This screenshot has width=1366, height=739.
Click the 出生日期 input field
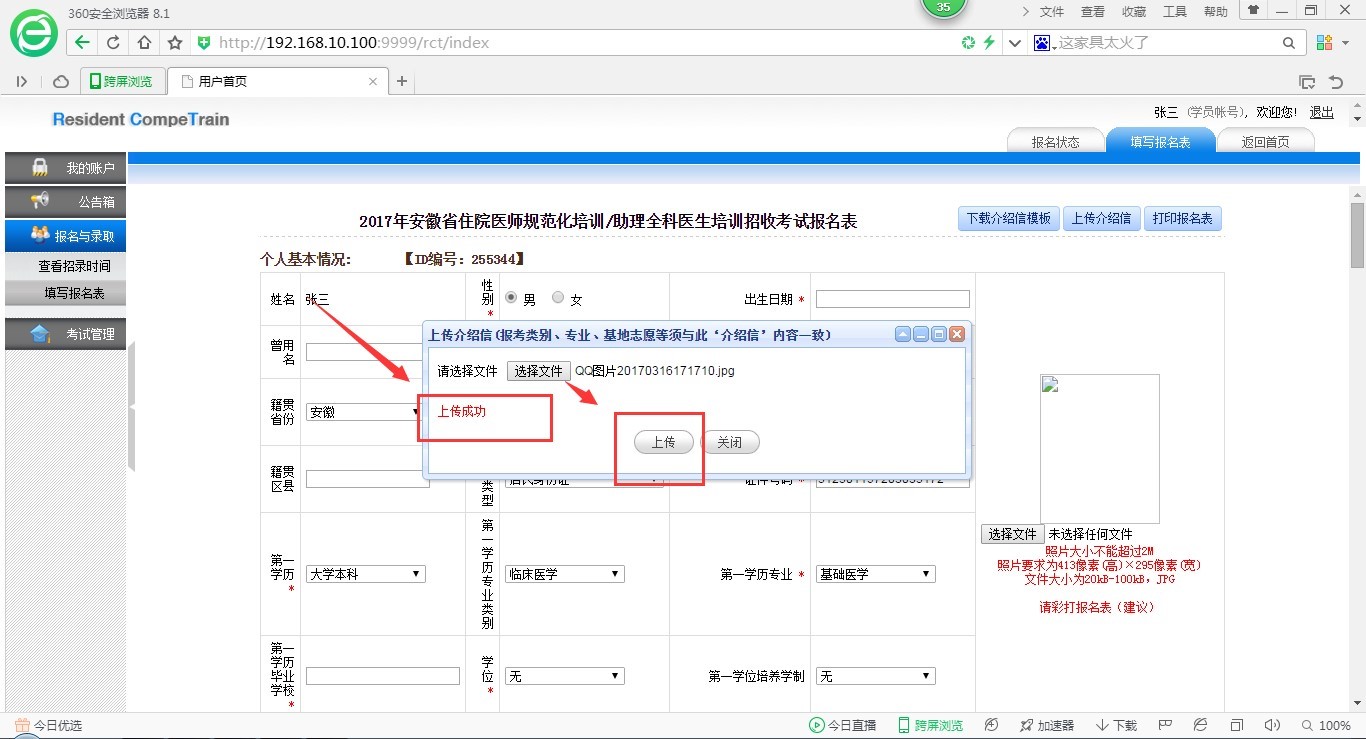(x=893, y=299)
